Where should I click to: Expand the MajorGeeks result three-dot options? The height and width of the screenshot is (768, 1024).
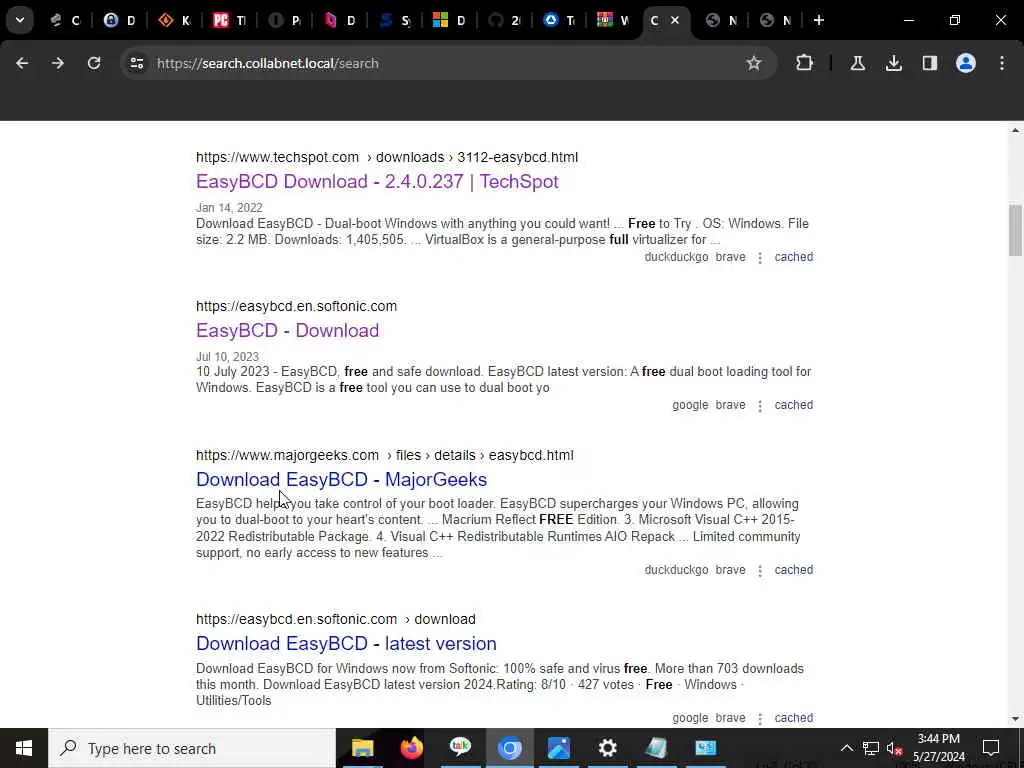pos(760,571)
